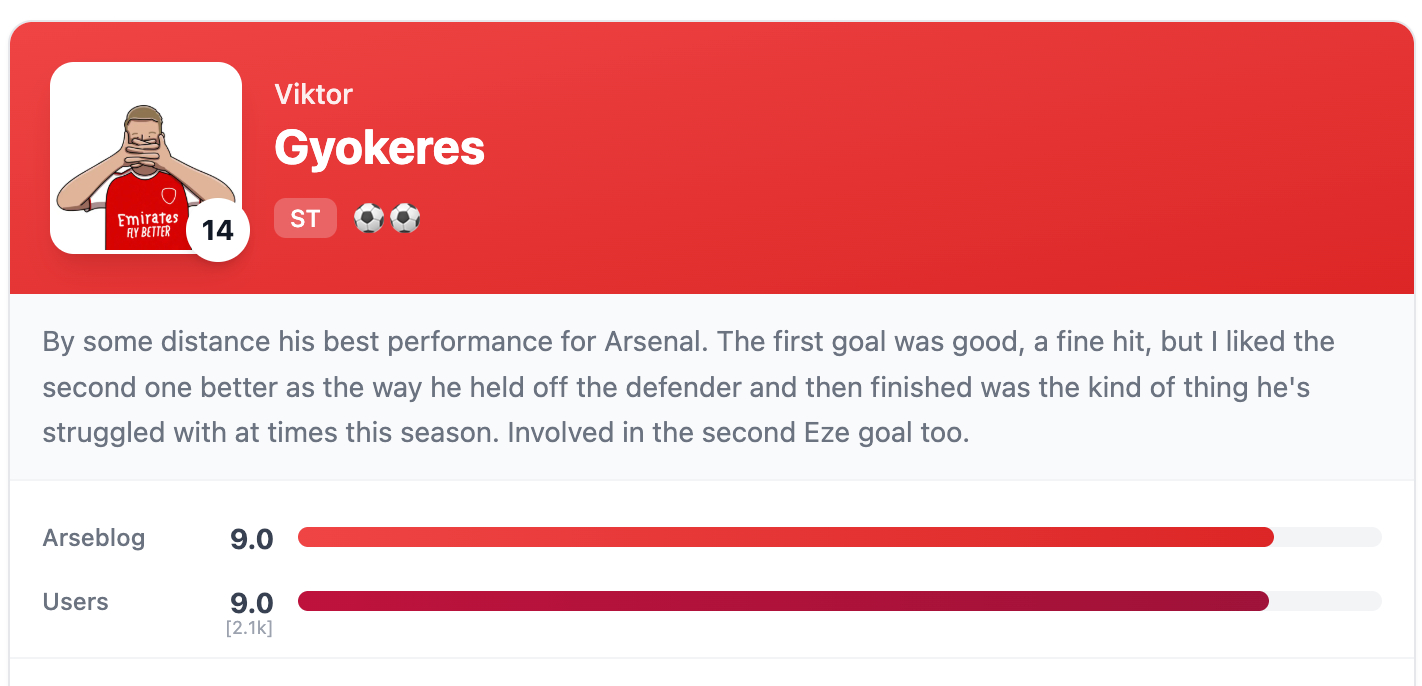Click the Emirates Fly Better shirt logo

coord(147,224)
